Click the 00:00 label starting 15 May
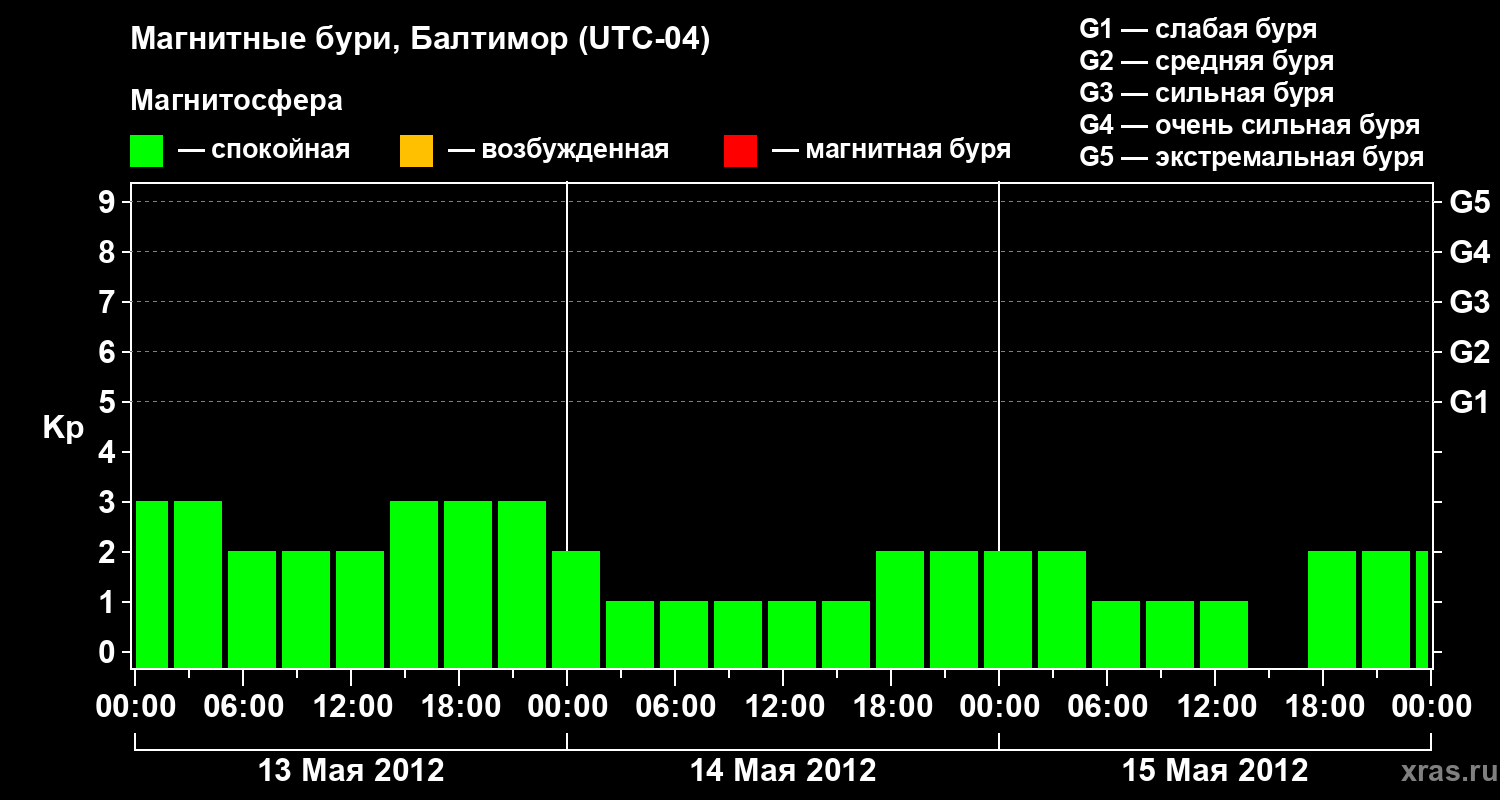Image resolution: width=1500 pixels, height=800 pixels. pos(999,707)
